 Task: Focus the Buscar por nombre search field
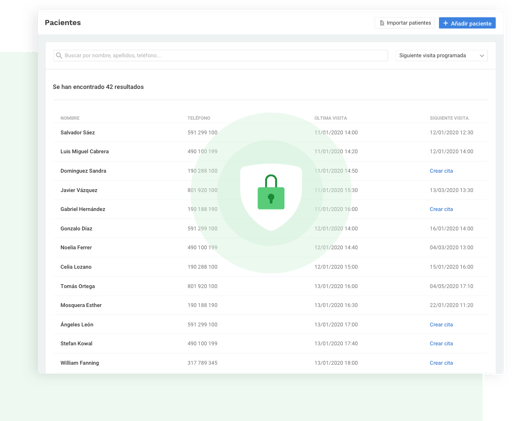220,55
